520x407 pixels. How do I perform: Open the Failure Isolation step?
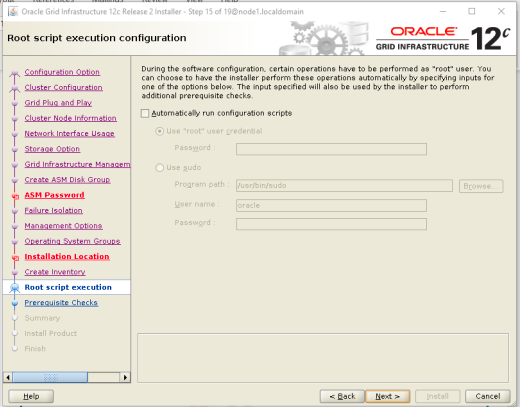click(53, 210)
